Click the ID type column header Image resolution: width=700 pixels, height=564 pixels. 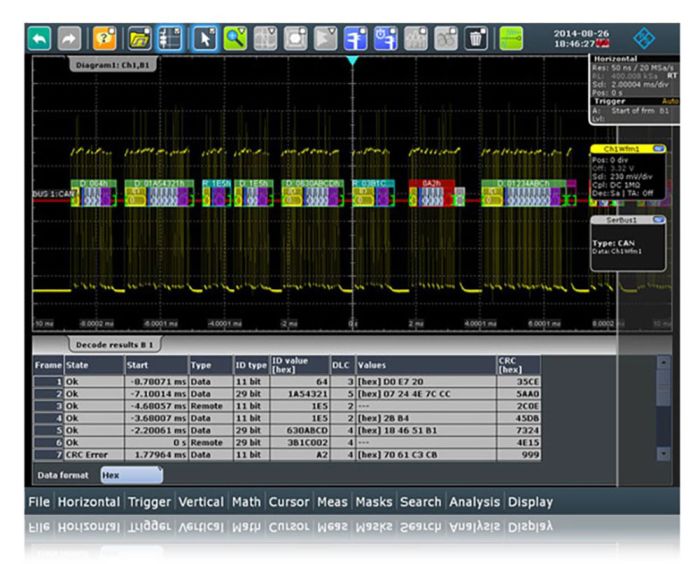[251, 365]
